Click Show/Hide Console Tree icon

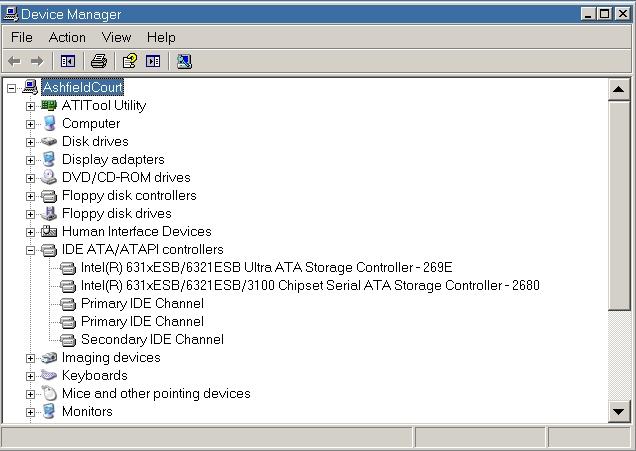click(68, 61)
